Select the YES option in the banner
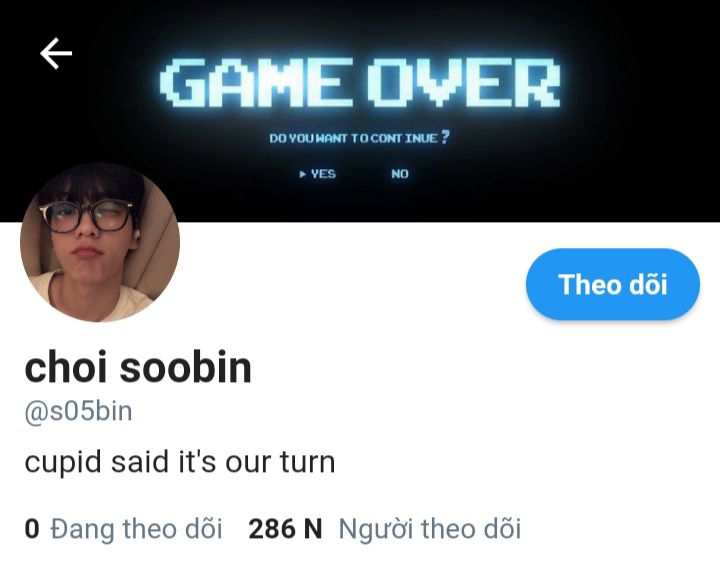720x579 pixels. (323, 174)
